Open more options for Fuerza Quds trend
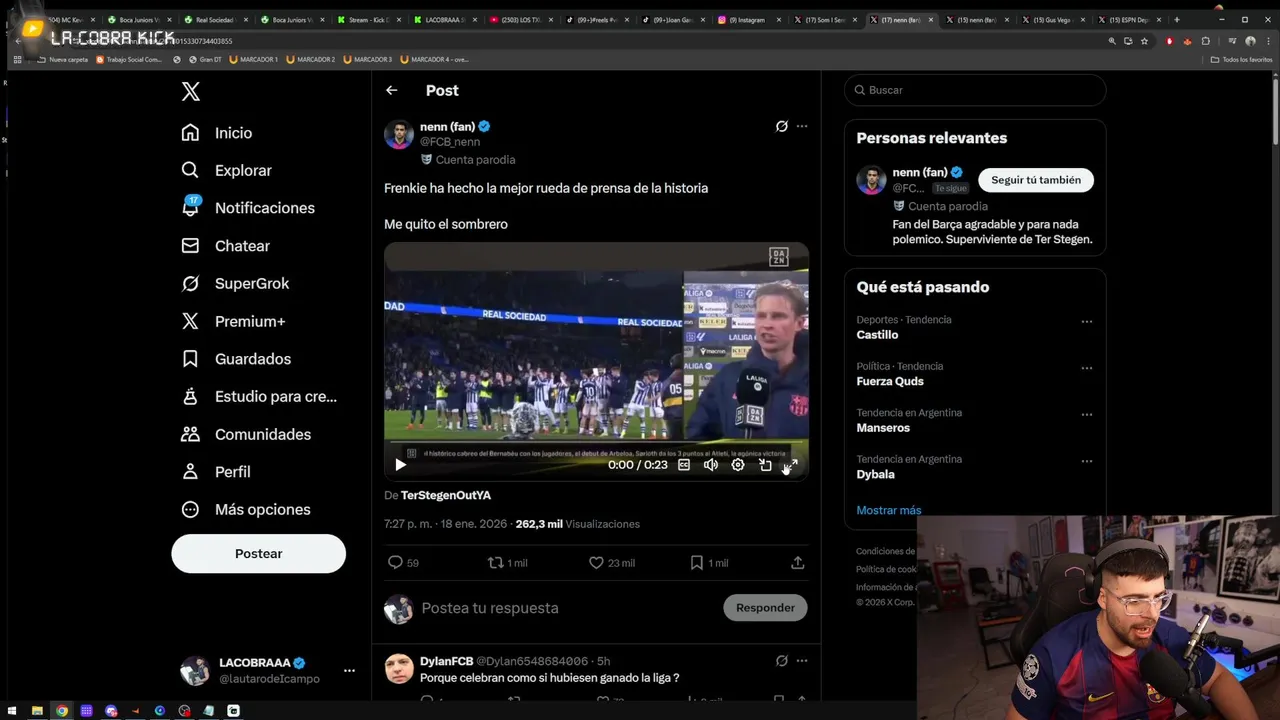This screenshot has width=1280, height=720. (x=1087, y=368)
